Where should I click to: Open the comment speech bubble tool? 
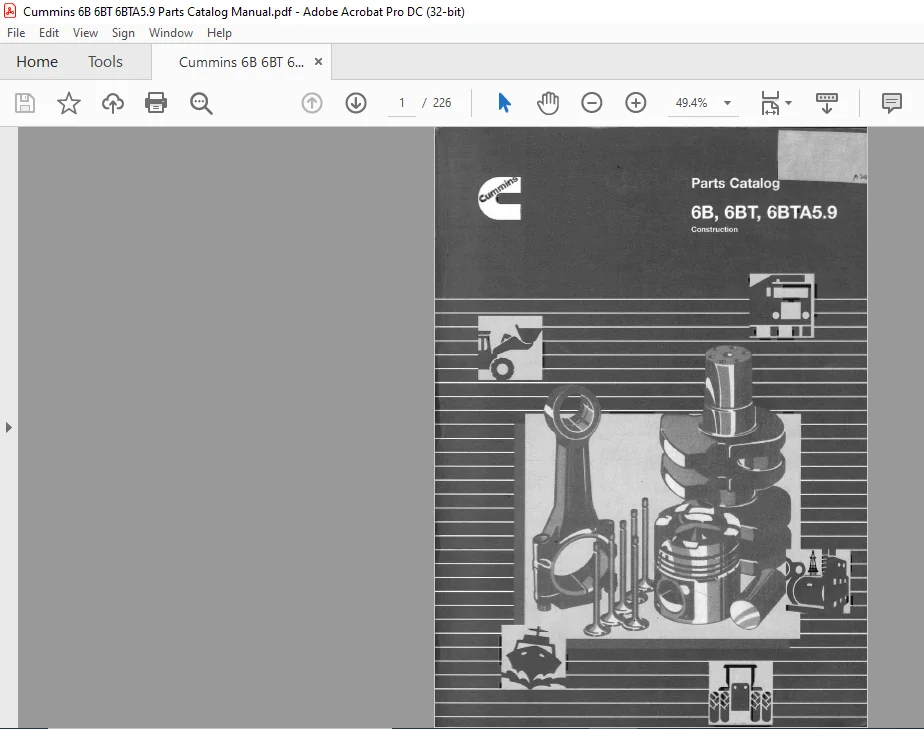(x=892, y=103)
